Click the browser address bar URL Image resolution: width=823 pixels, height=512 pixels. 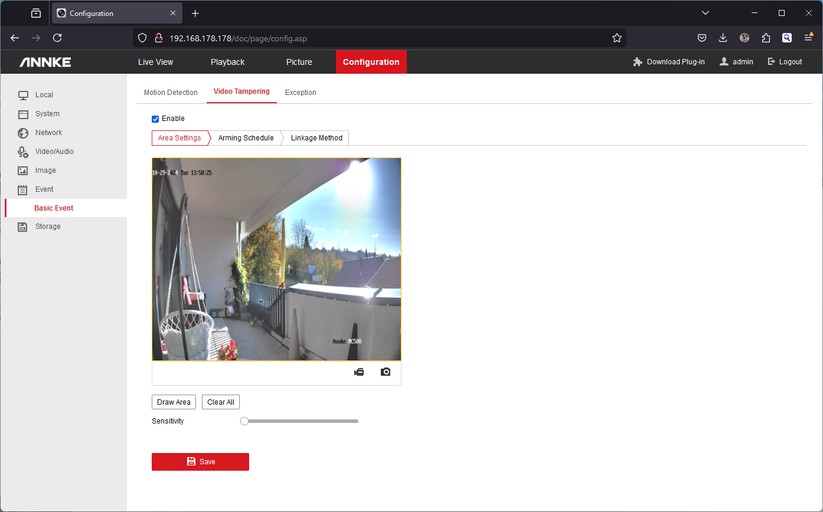238,38
